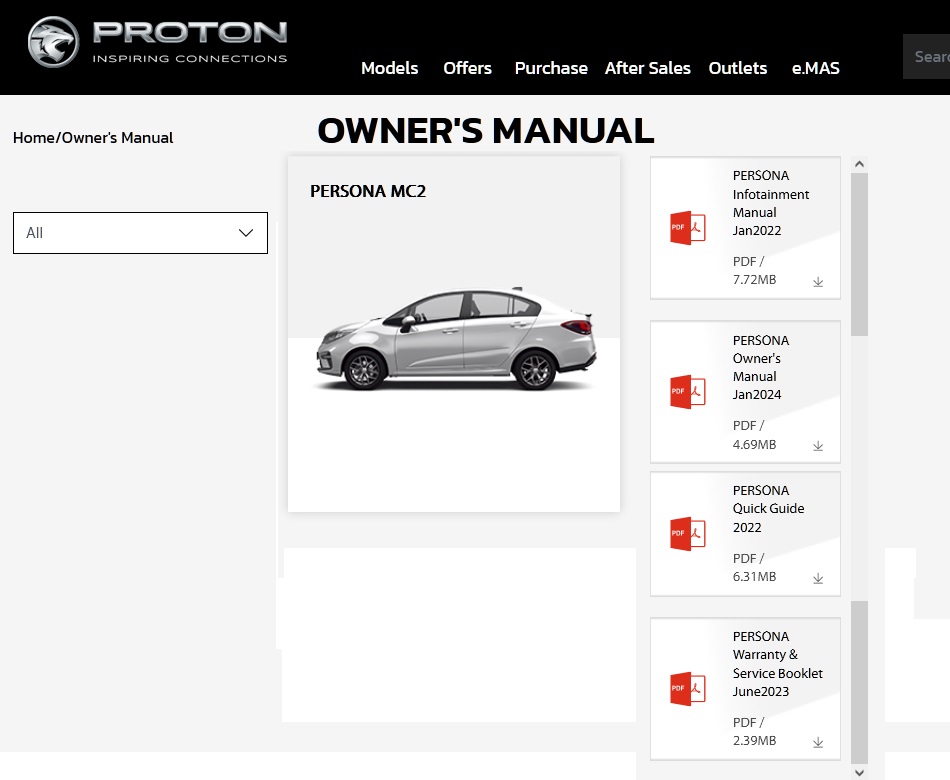The height and width of the screenshot is (780, 950).
Task: Download the Warranty Booklet 2.39MB file
Action: tap(818, 742)
